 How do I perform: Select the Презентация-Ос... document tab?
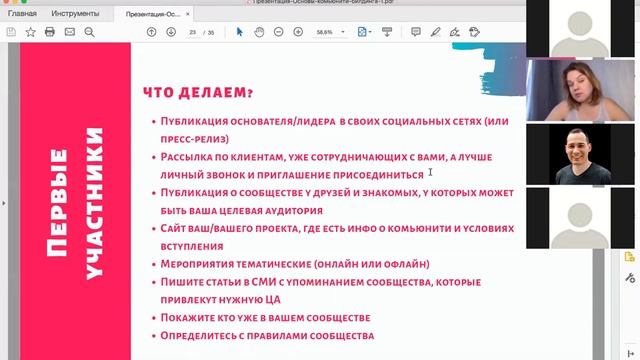click(153, 14)
